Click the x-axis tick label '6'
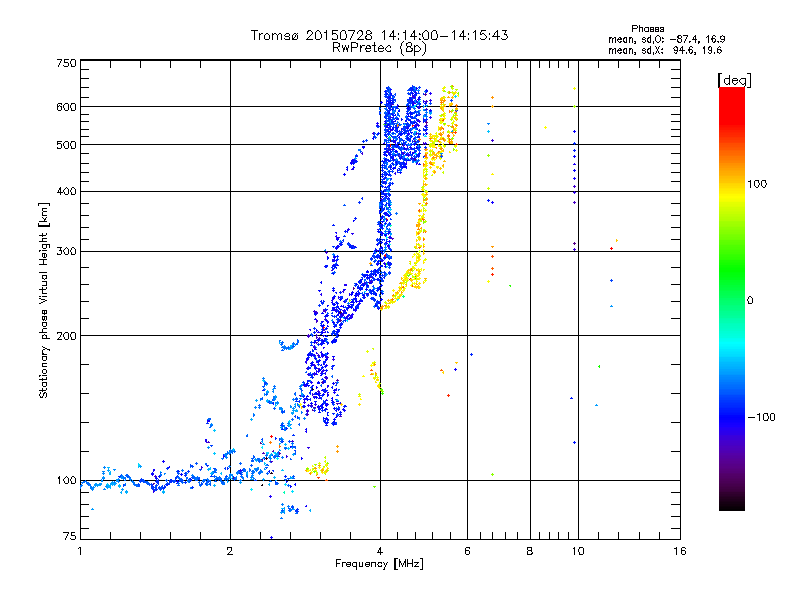 [467, 551]
